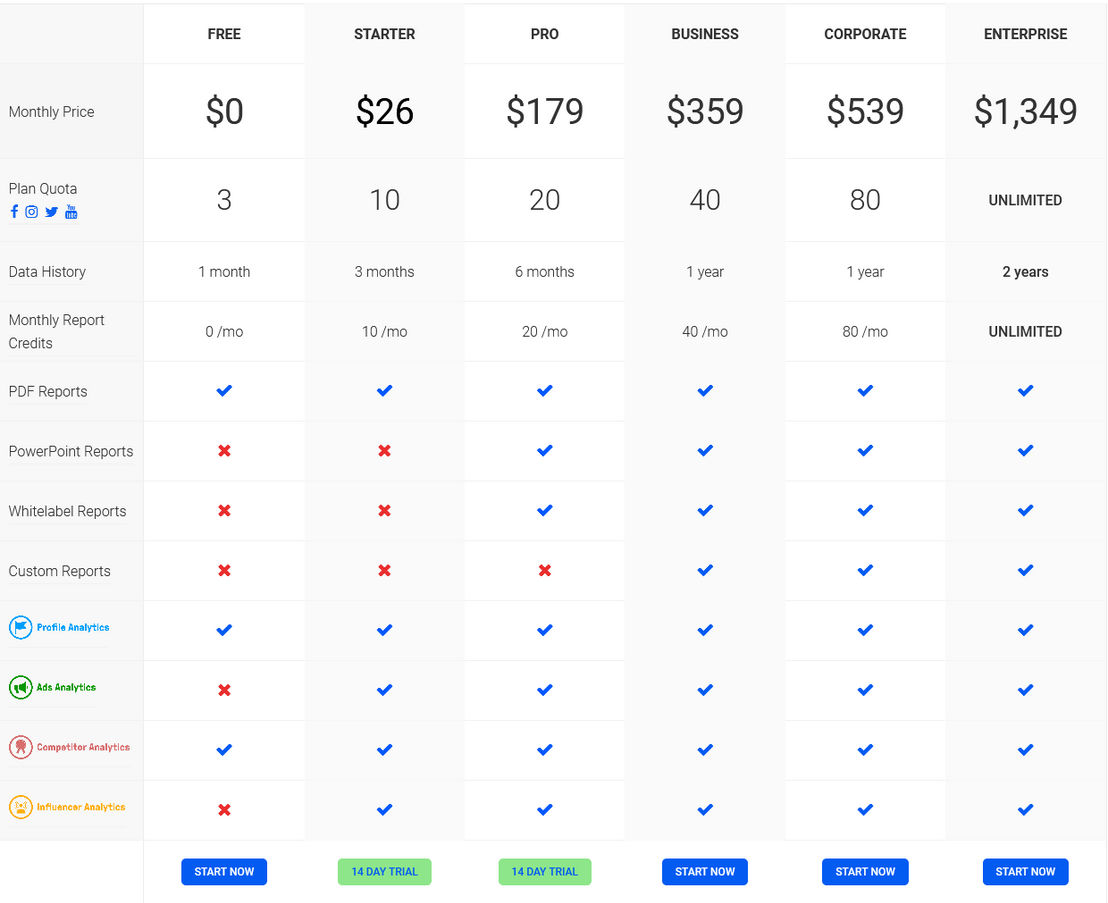The image size is (1108, 903).
Task: Click the $539 monthly price
Action: [865, 112]
